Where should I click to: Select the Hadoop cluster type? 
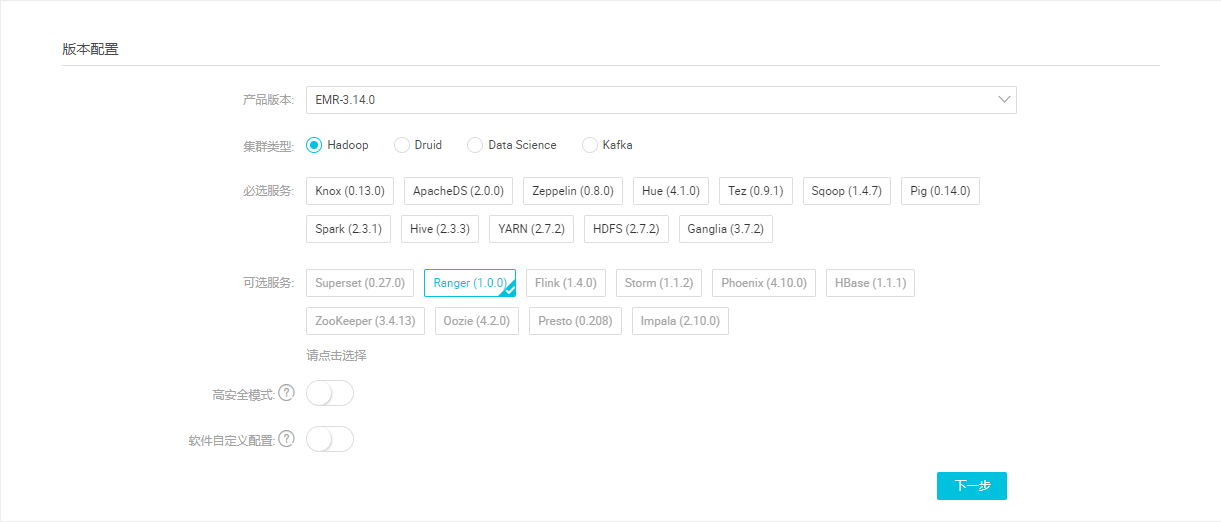tap(314, 145)
